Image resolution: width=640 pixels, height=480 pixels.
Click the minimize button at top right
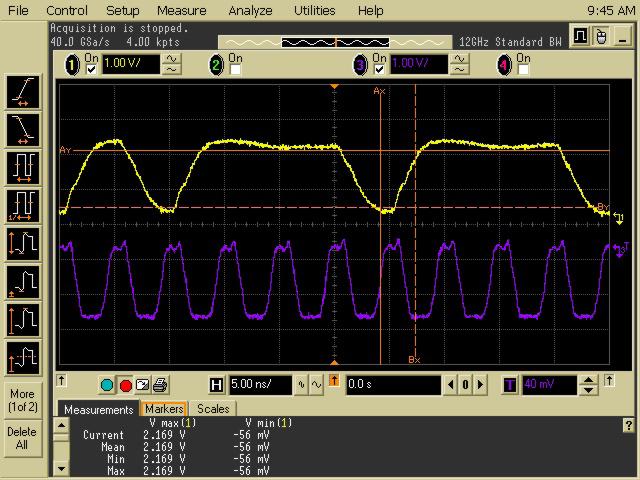click(622, 36)
